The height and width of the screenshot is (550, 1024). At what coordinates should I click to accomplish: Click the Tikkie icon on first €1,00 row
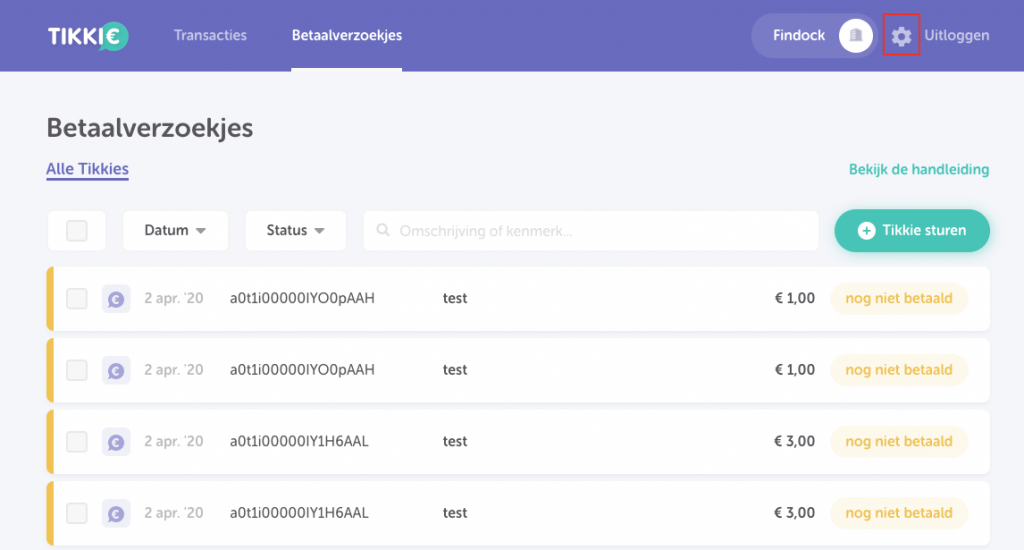pos(116,298)
